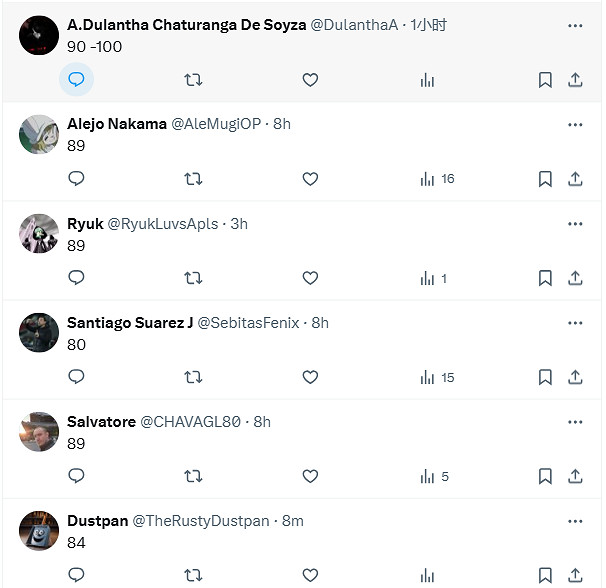This screenshot has width=606, height=588.
Task: Reply to Salvatore's tweet
Action: [76, 476]
